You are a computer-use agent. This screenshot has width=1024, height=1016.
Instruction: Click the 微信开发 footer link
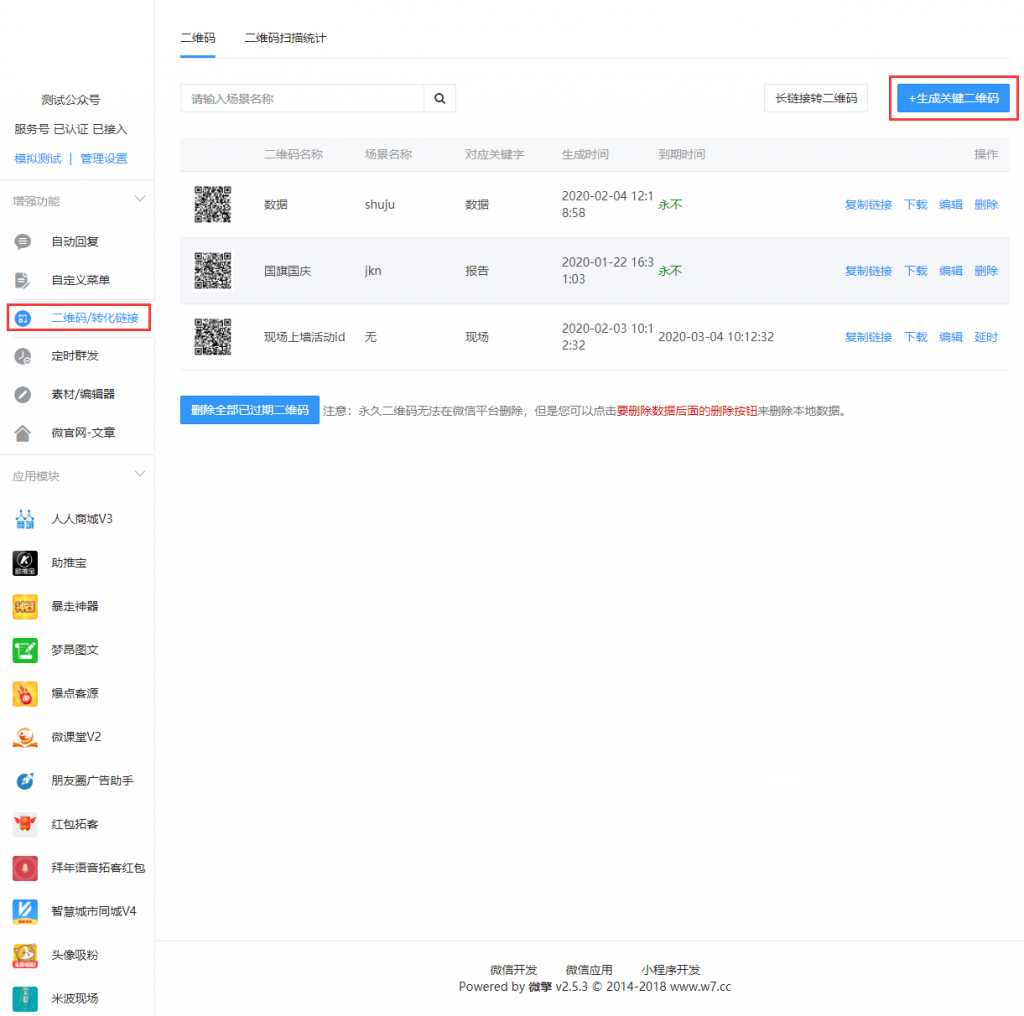pos(513,970)
